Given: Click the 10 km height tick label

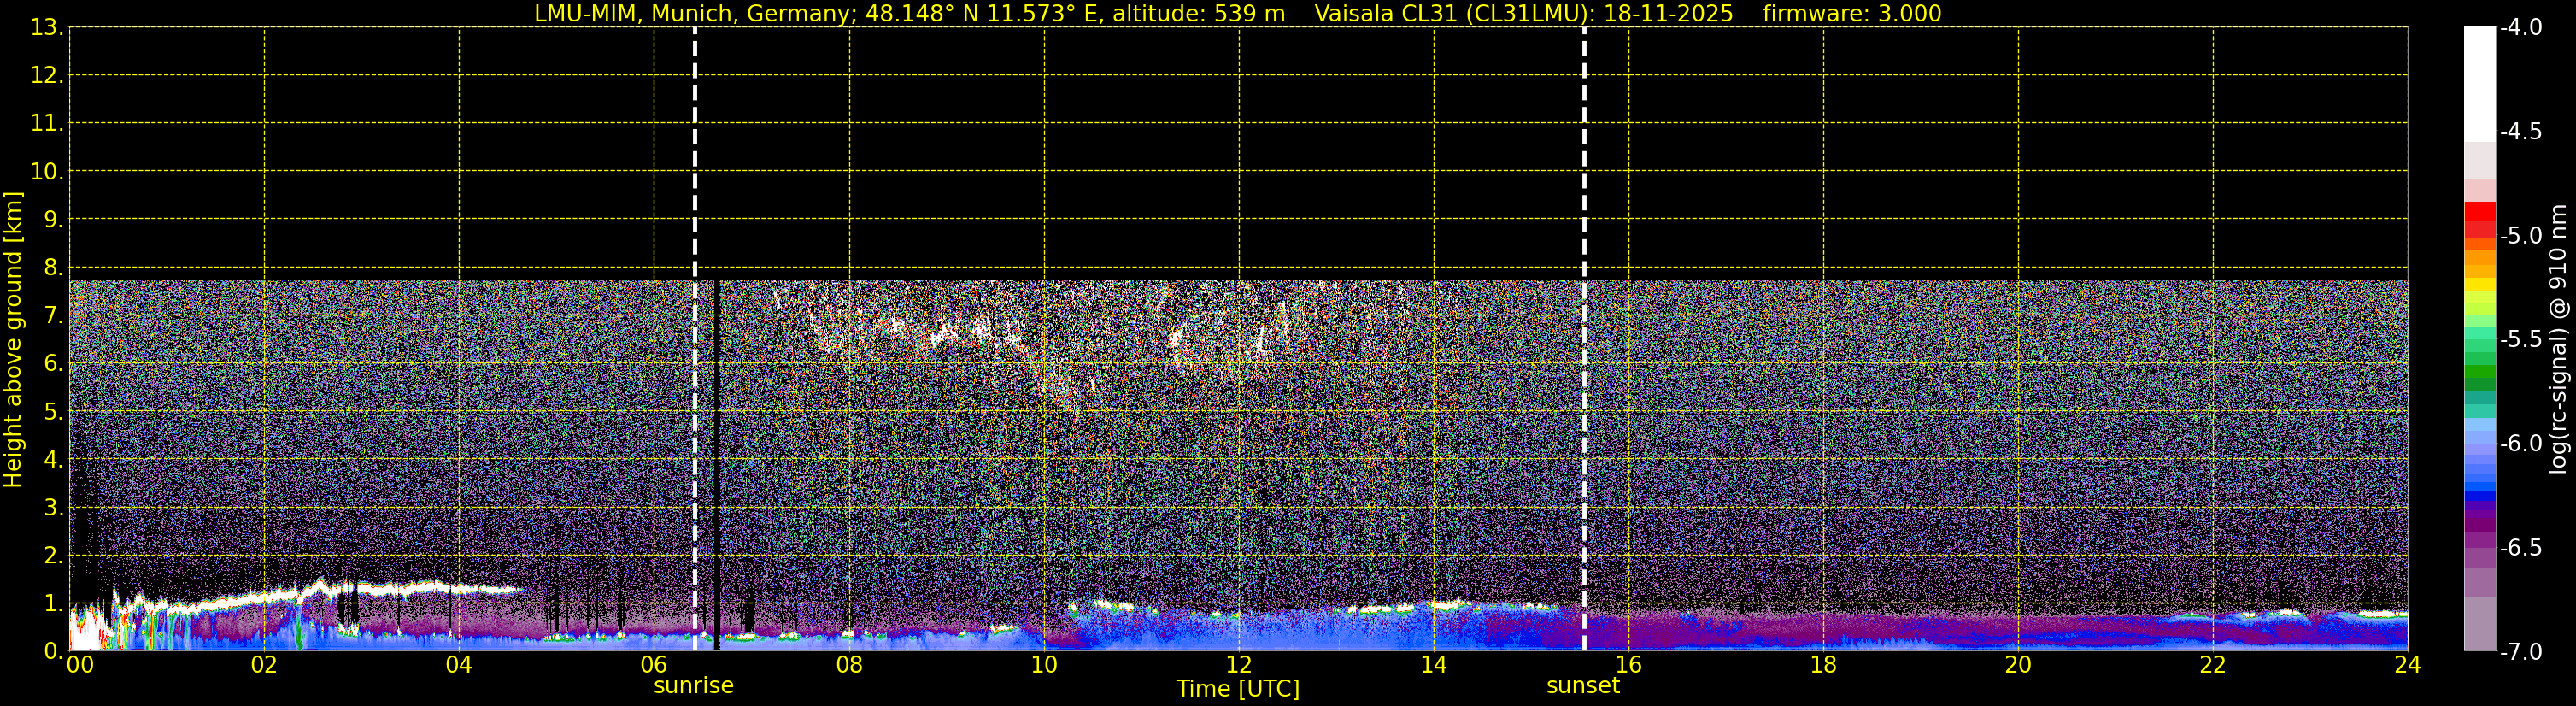Looking at the screenshot, I should point(44,172).
